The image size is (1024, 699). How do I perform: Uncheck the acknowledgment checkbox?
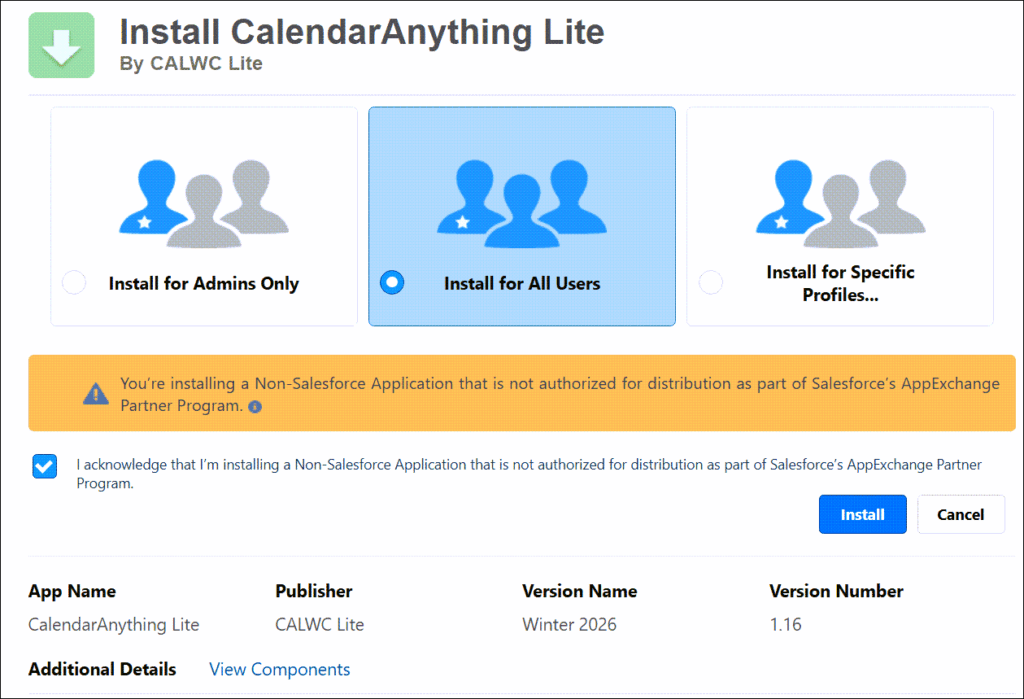45,466
